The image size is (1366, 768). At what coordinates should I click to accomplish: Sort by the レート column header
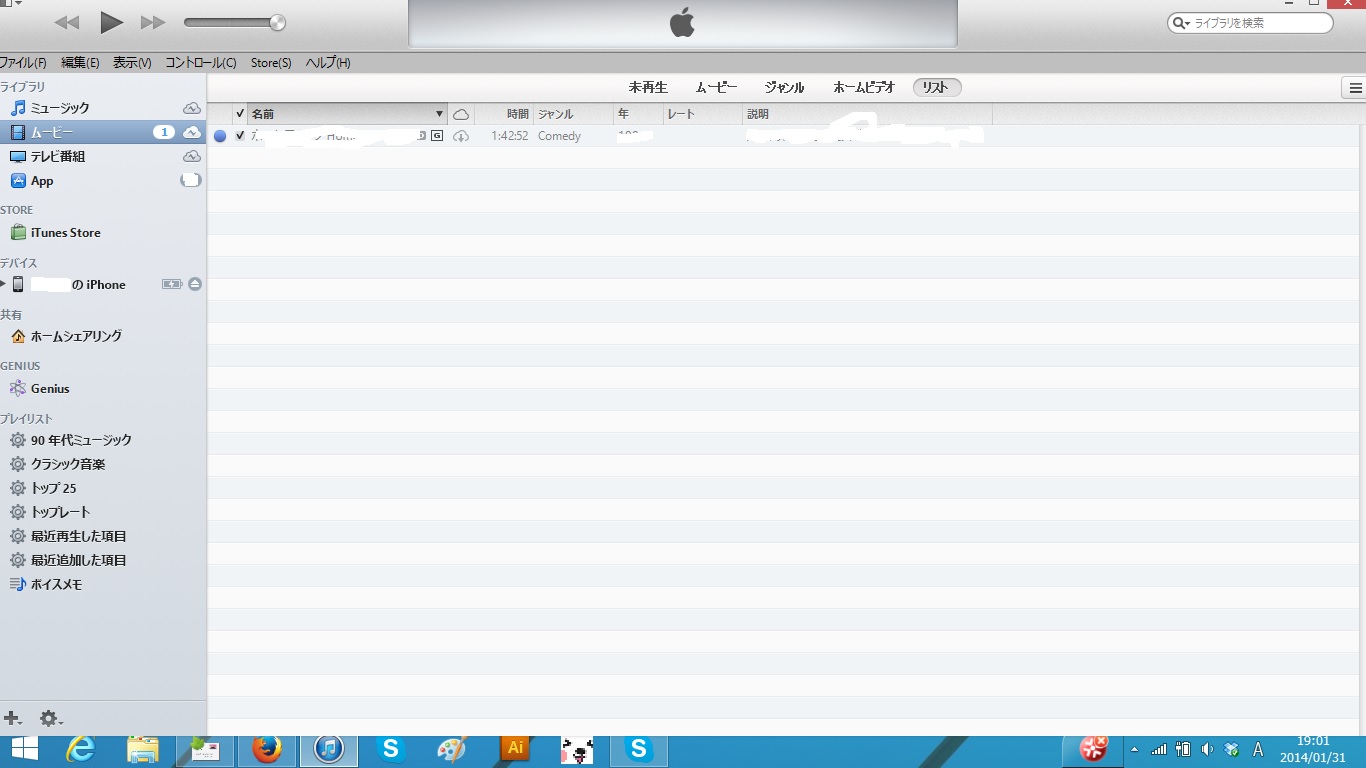[x=703, y=114]
